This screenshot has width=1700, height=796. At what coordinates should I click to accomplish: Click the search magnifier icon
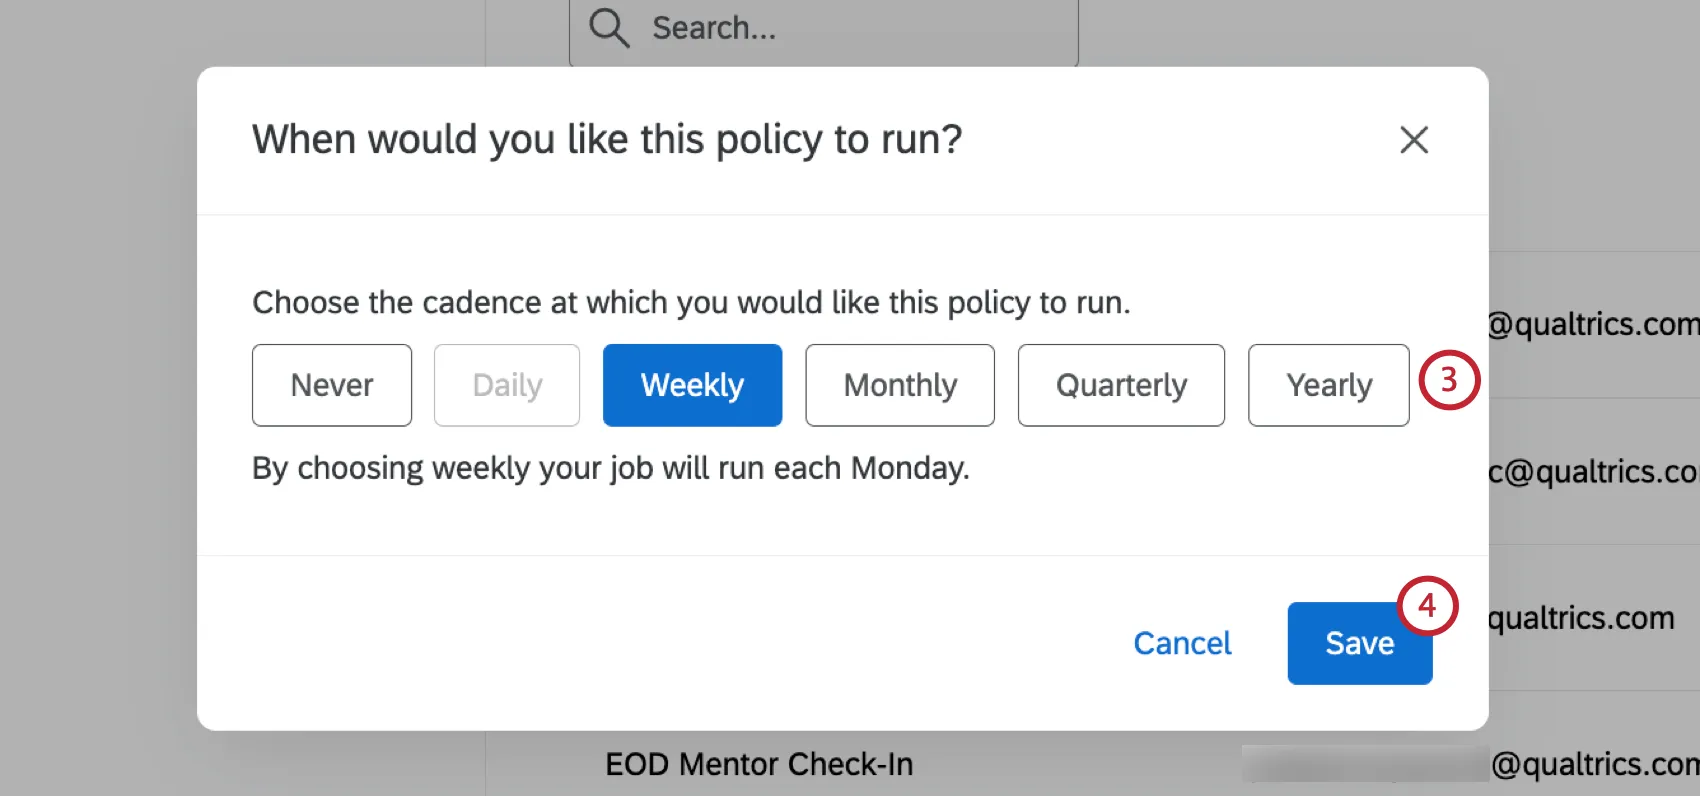click(609, 28)
